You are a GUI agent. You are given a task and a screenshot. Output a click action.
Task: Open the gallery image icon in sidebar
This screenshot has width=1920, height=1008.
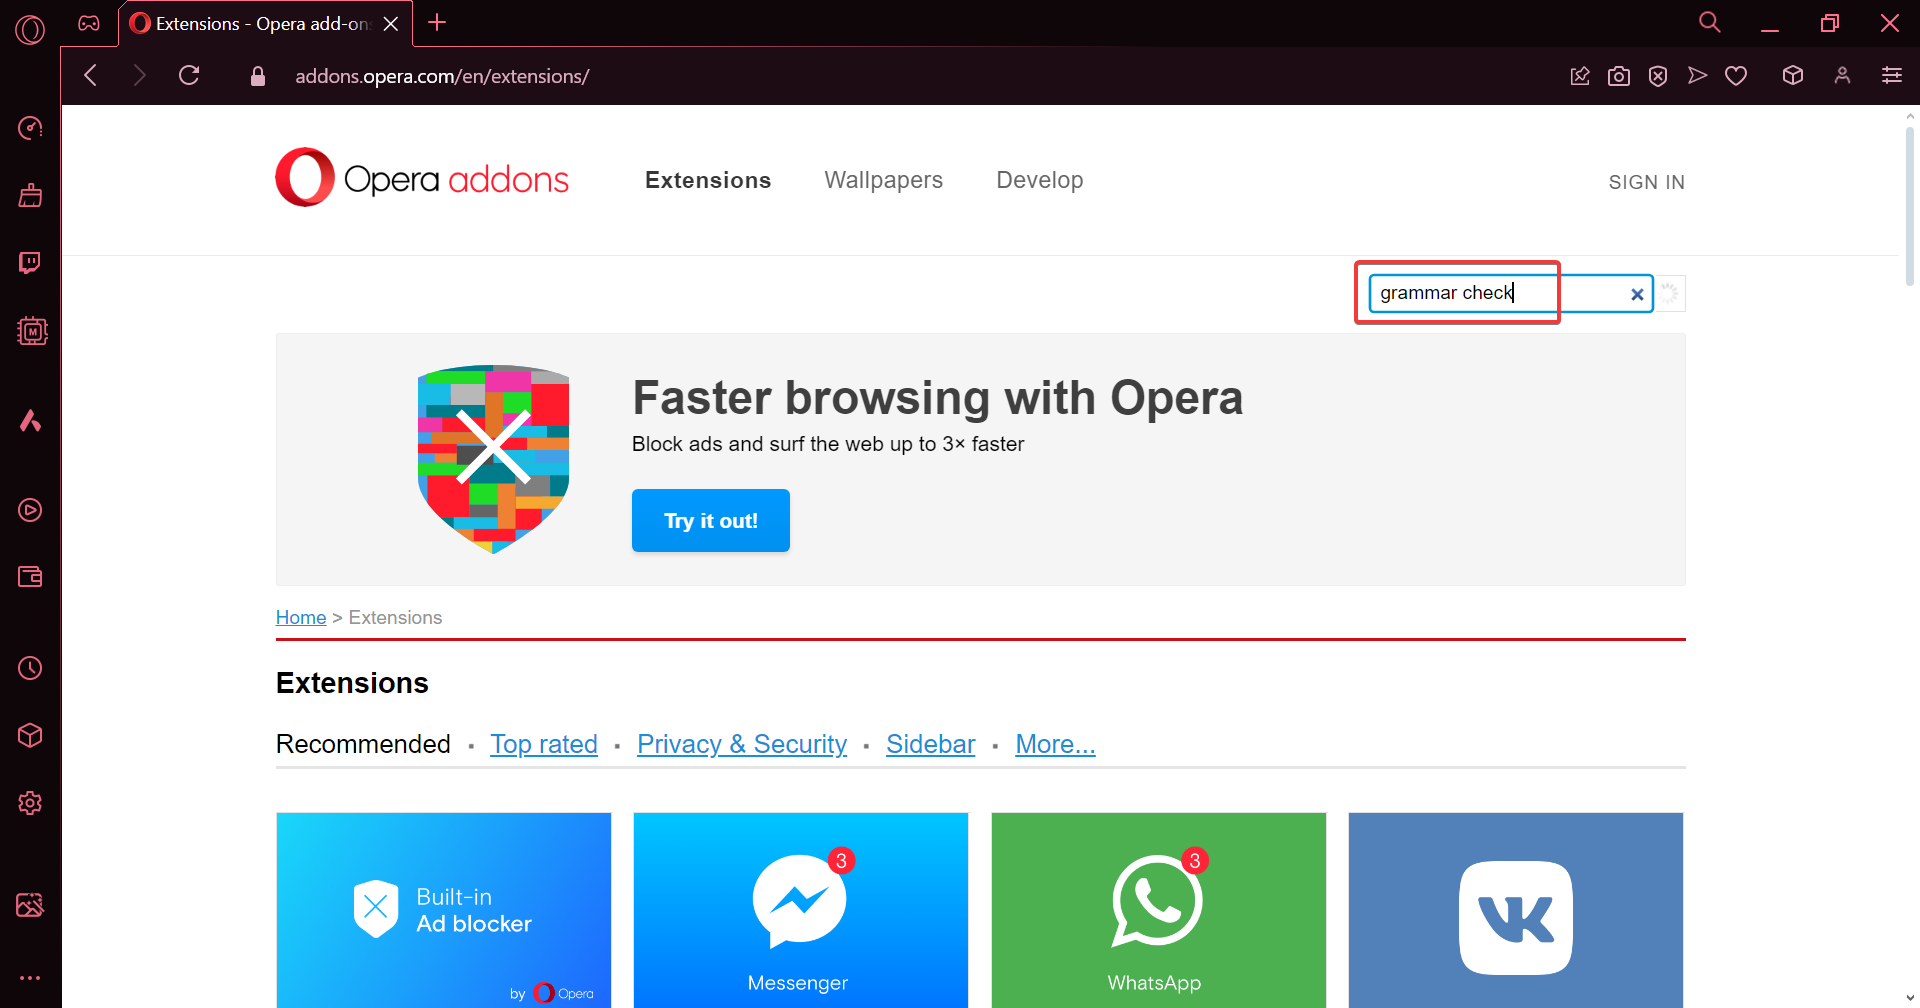[30, 905]
